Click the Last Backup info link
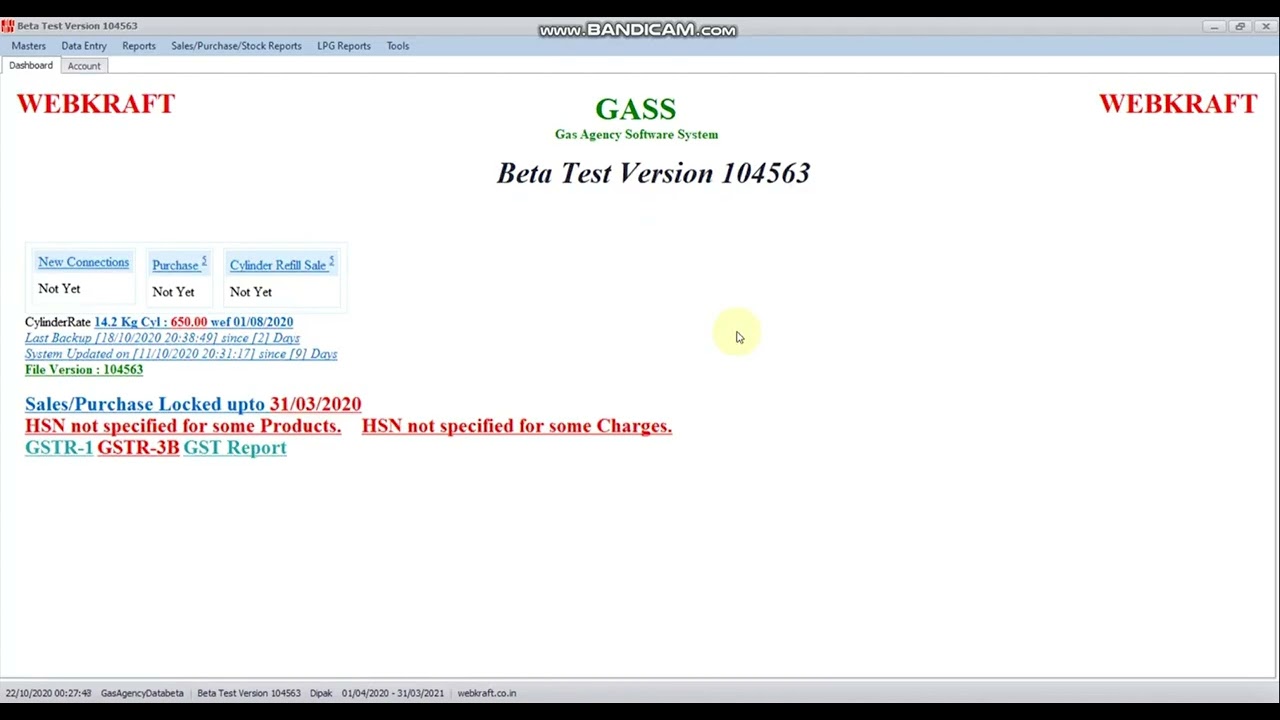Image resolution: width=1280 pixels, height=720 pixels. point(162,338)
